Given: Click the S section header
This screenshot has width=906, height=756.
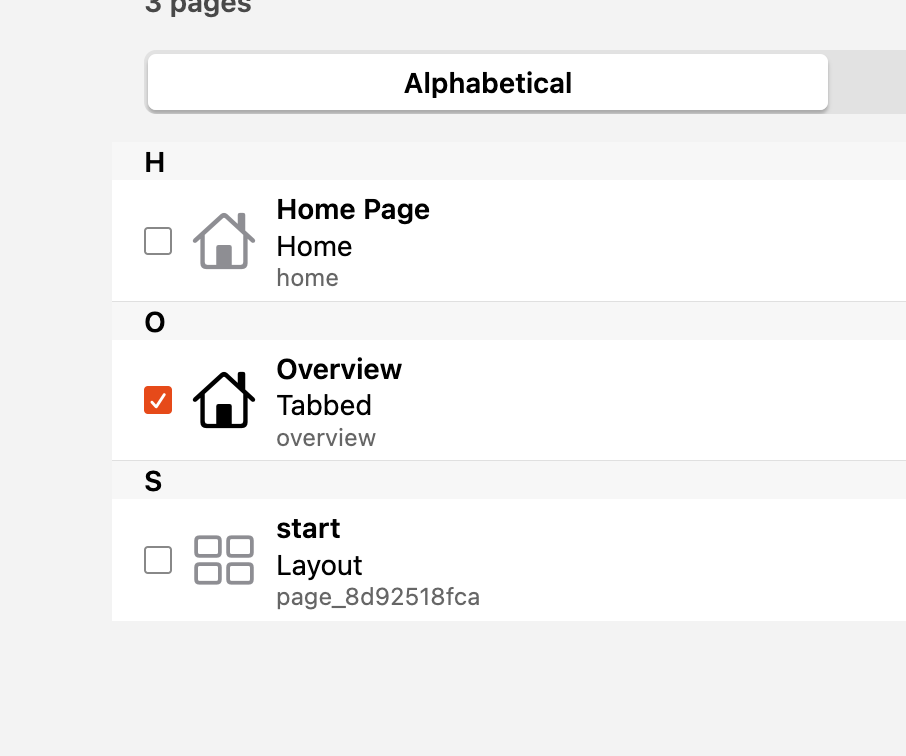Looking at the screenshot, I should coord(153,482).
